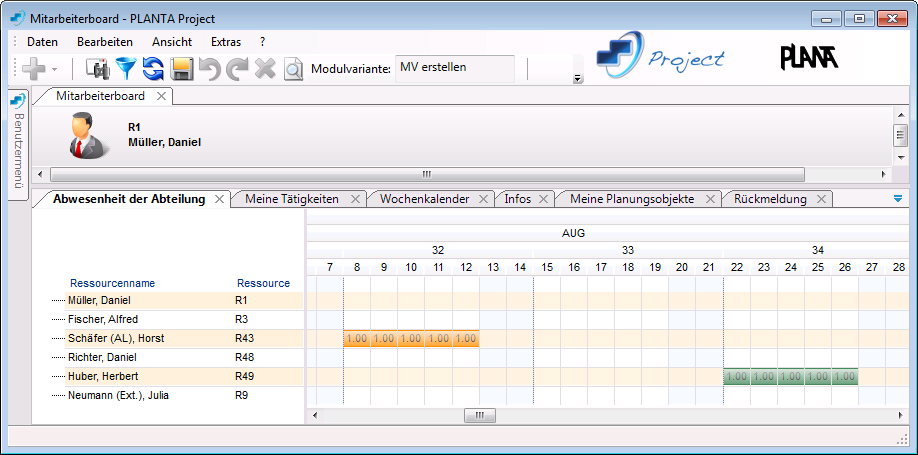Click the add new record plus icon
The height and width of the screenshot is (455, 918).
click(33, 69)
